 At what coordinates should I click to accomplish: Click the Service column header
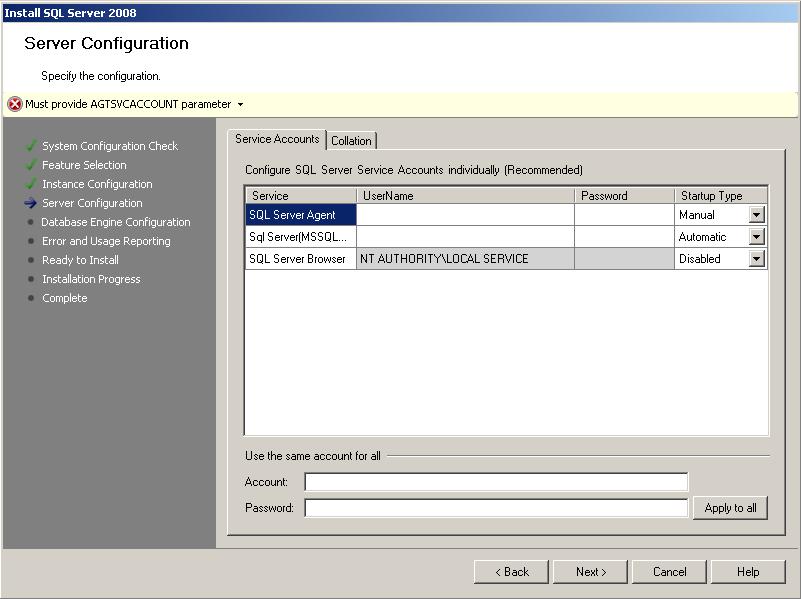tap(301, 196)
